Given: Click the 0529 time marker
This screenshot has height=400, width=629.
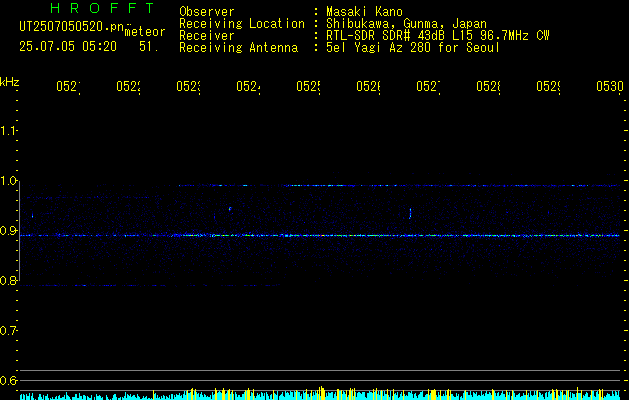Looking at the screenshot, I should [x=548, y=86].
